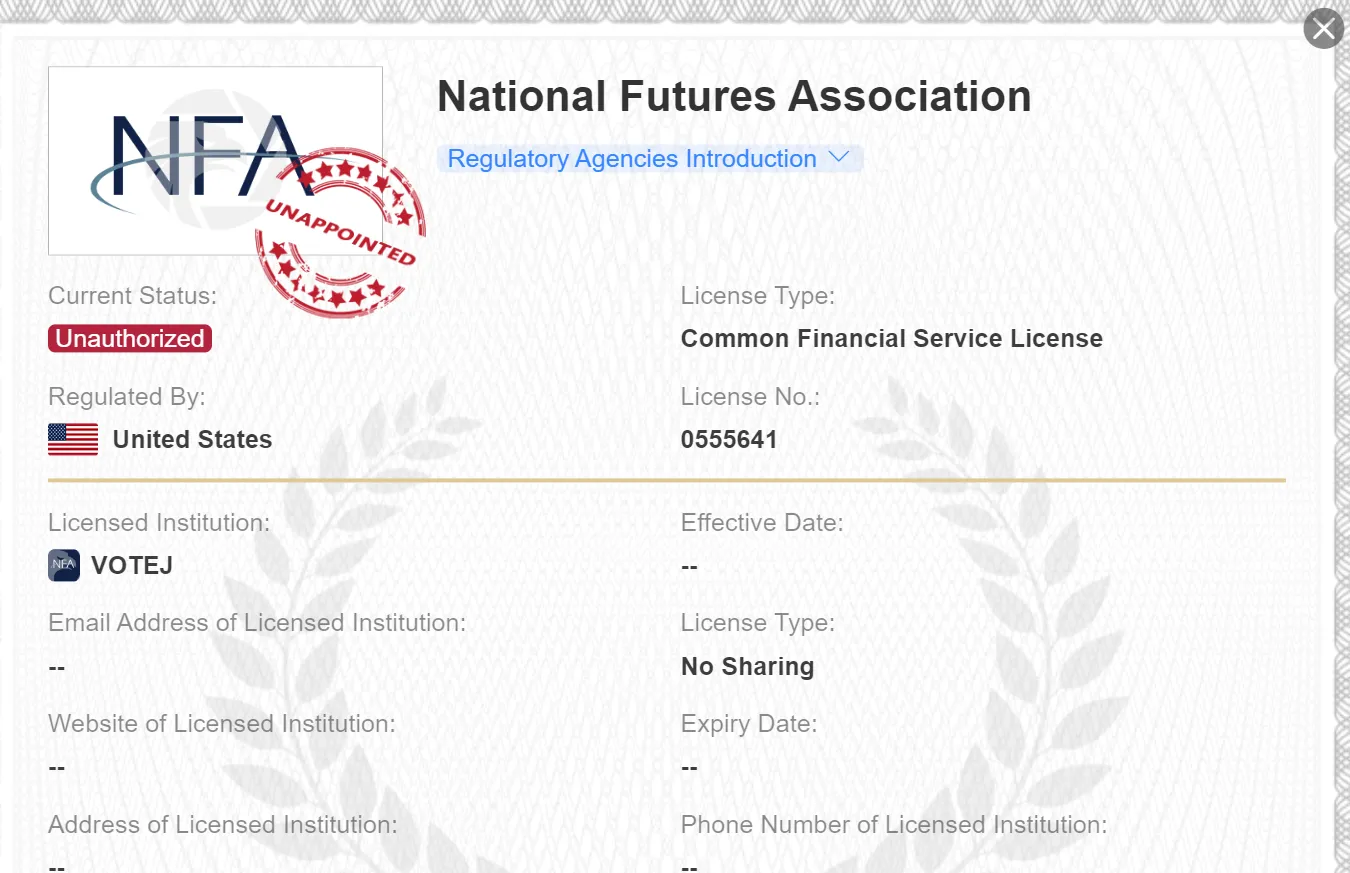The width and height of the screenshot is (1350, 873).
Task: Expand Regulatory Agencies Introduction dropdown
Action: [650, 159]
